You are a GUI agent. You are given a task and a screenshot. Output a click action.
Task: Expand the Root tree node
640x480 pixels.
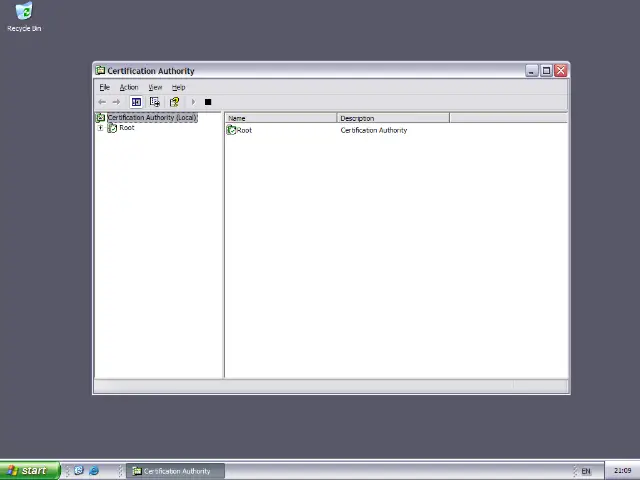click(x=100, y=128)
